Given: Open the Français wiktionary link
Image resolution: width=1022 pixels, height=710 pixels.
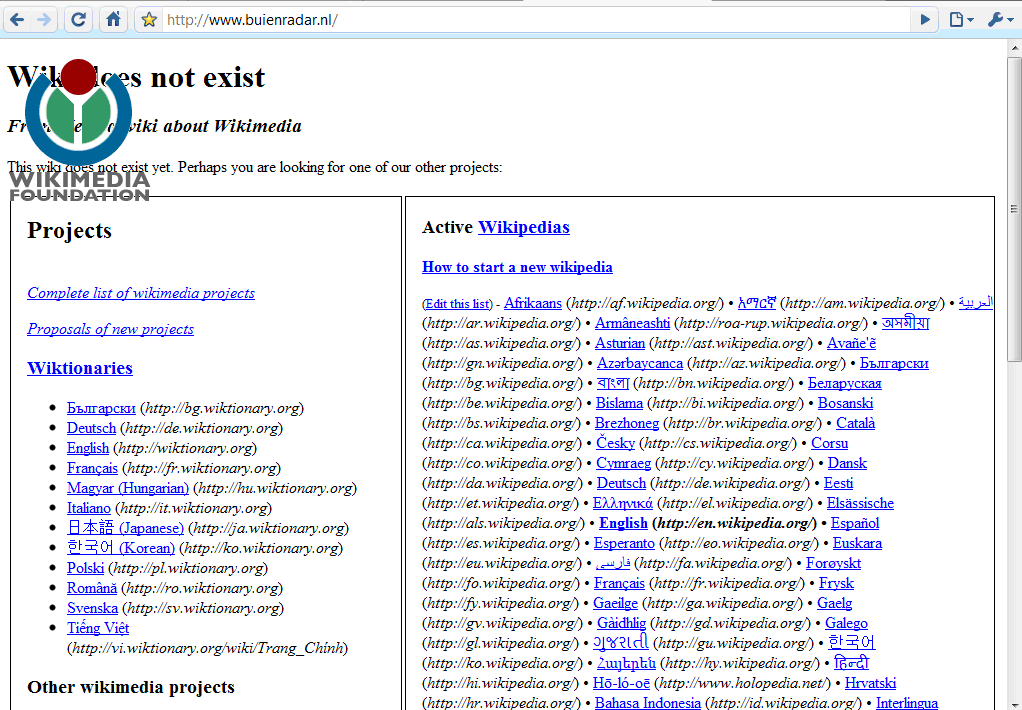Looking at the screenshot, I should 93,468.
